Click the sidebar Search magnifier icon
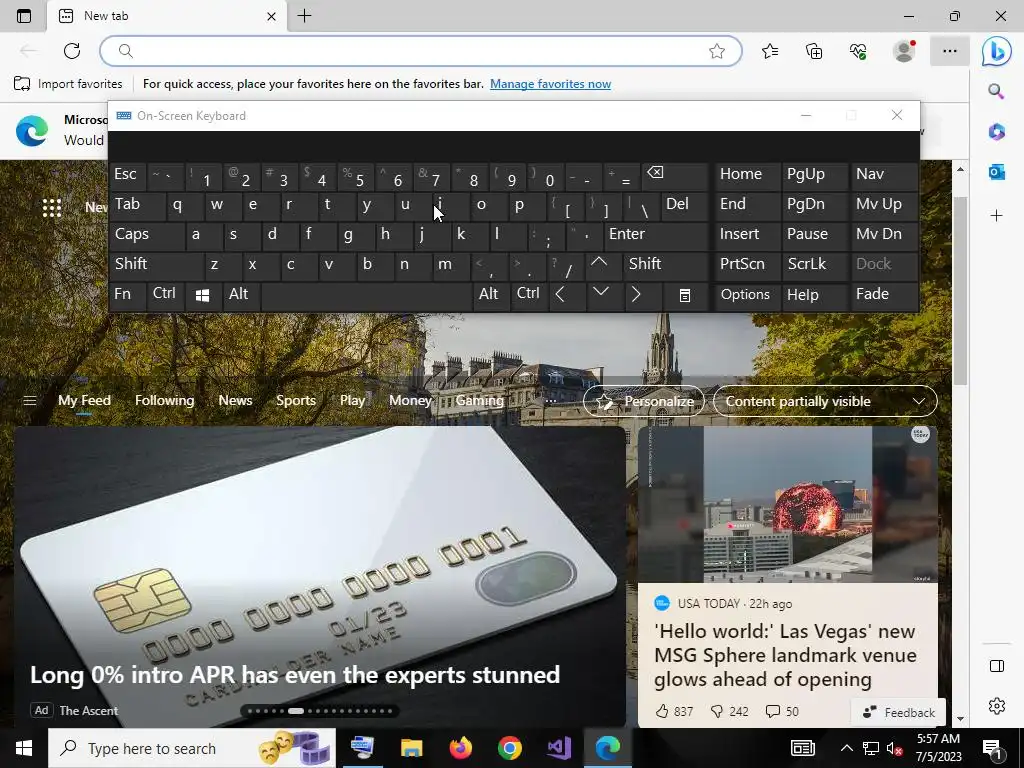Screen dimensions: 1024x768 tap(996, 91)
